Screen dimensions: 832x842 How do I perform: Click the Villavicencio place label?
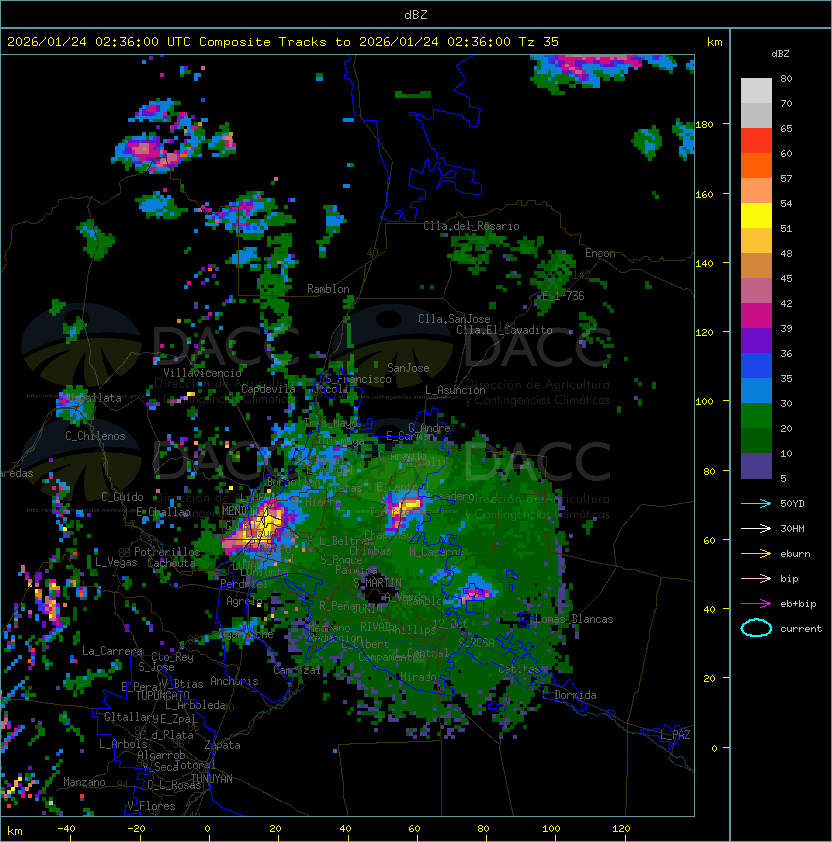coord(202,373)
